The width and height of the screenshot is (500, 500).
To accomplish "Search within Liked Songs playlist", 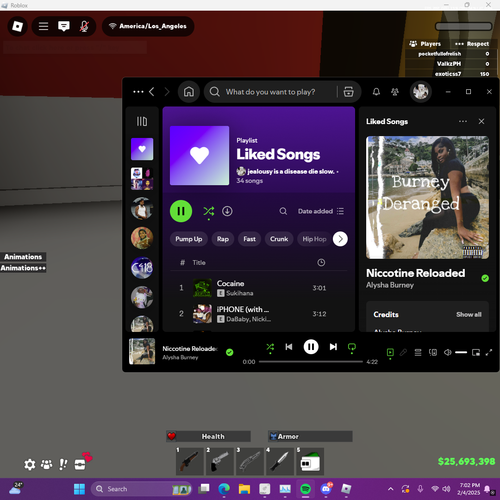I will click(283, 211).
